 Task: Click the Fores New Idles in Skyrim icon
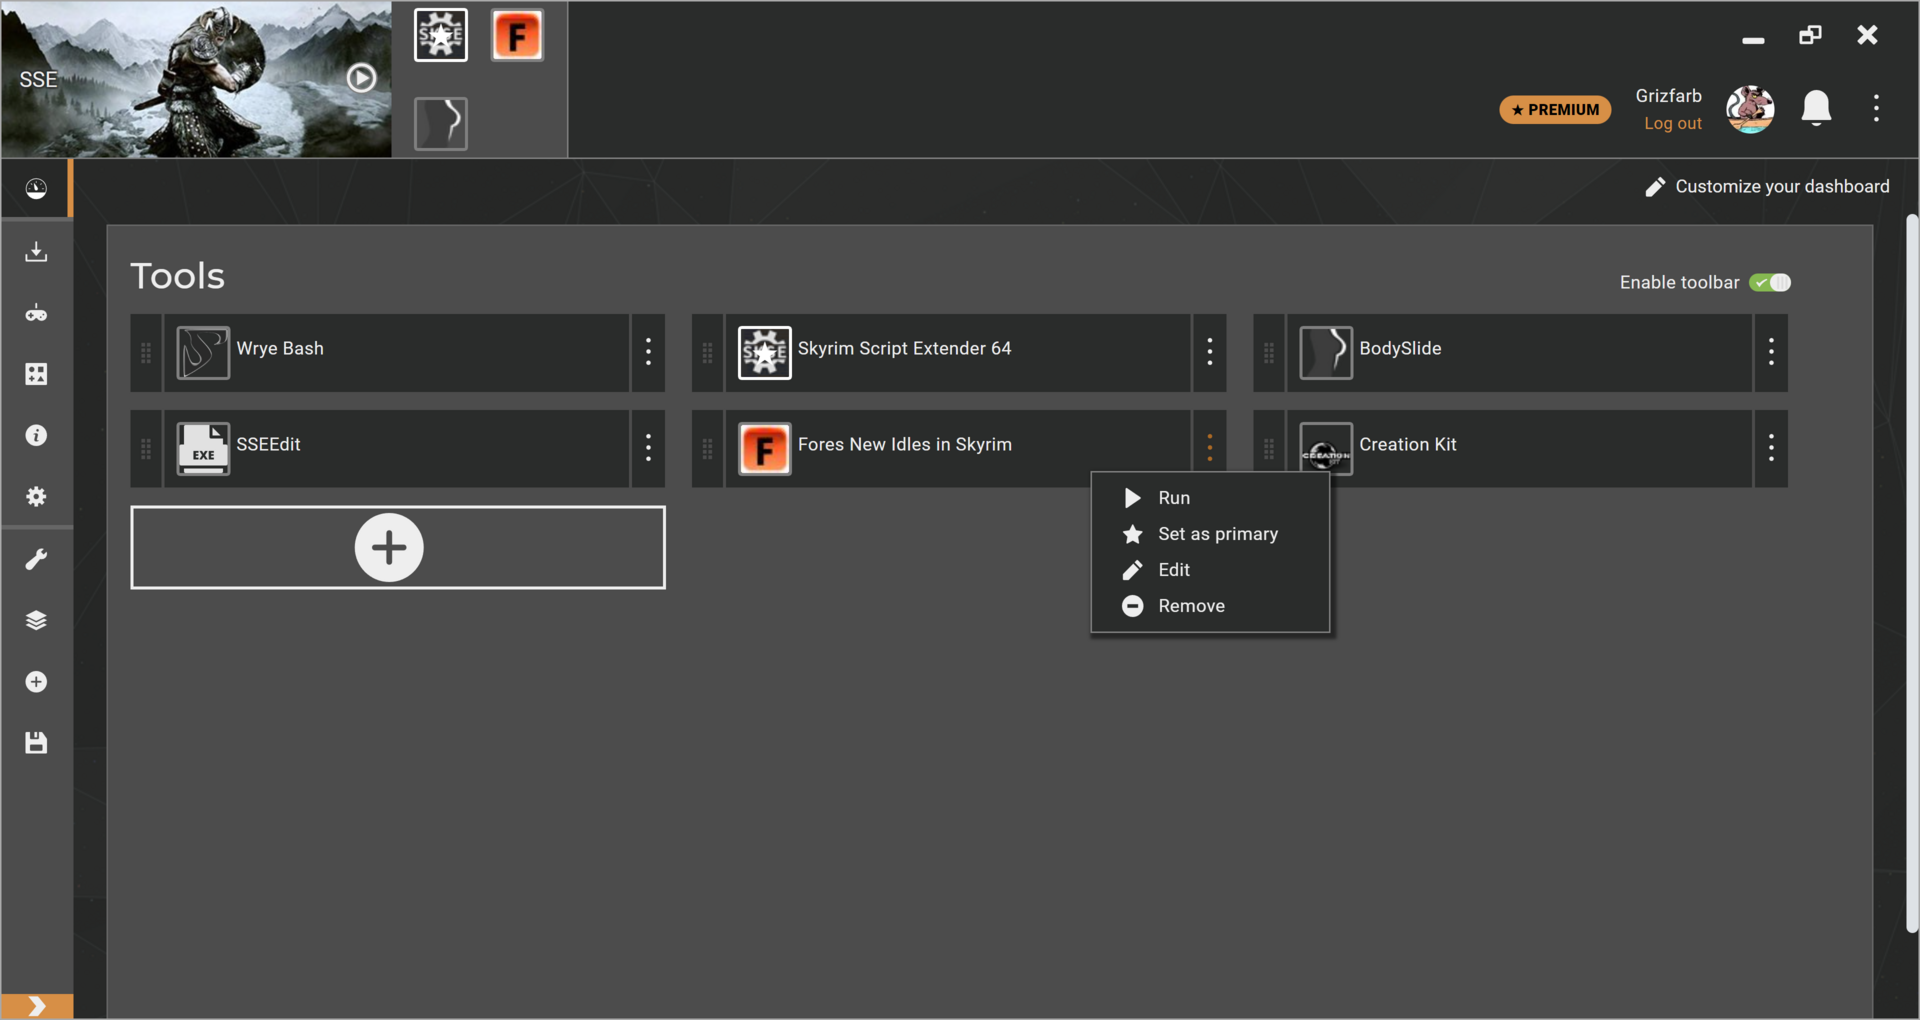click(764, 449)
